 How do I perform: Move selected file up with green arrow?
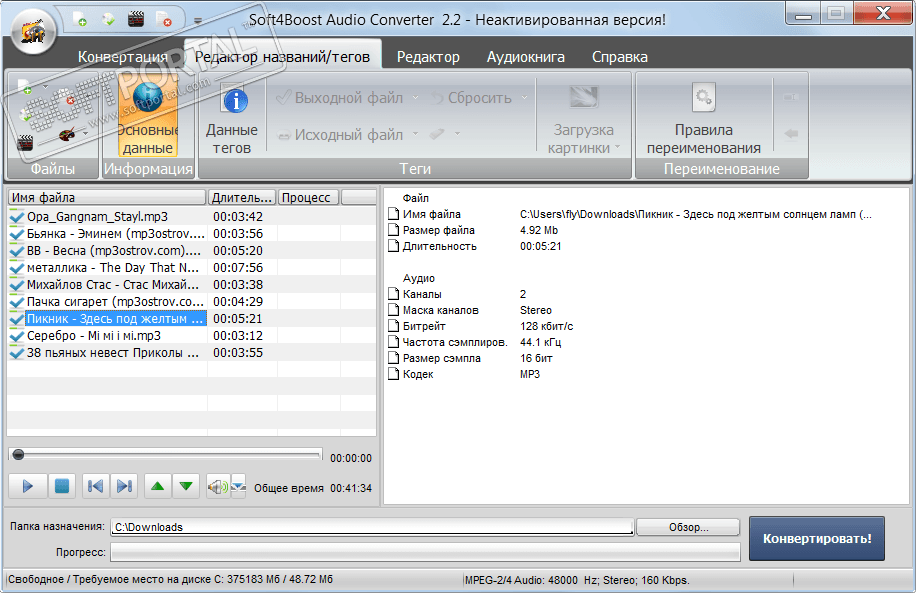click(x=158, y=486)
